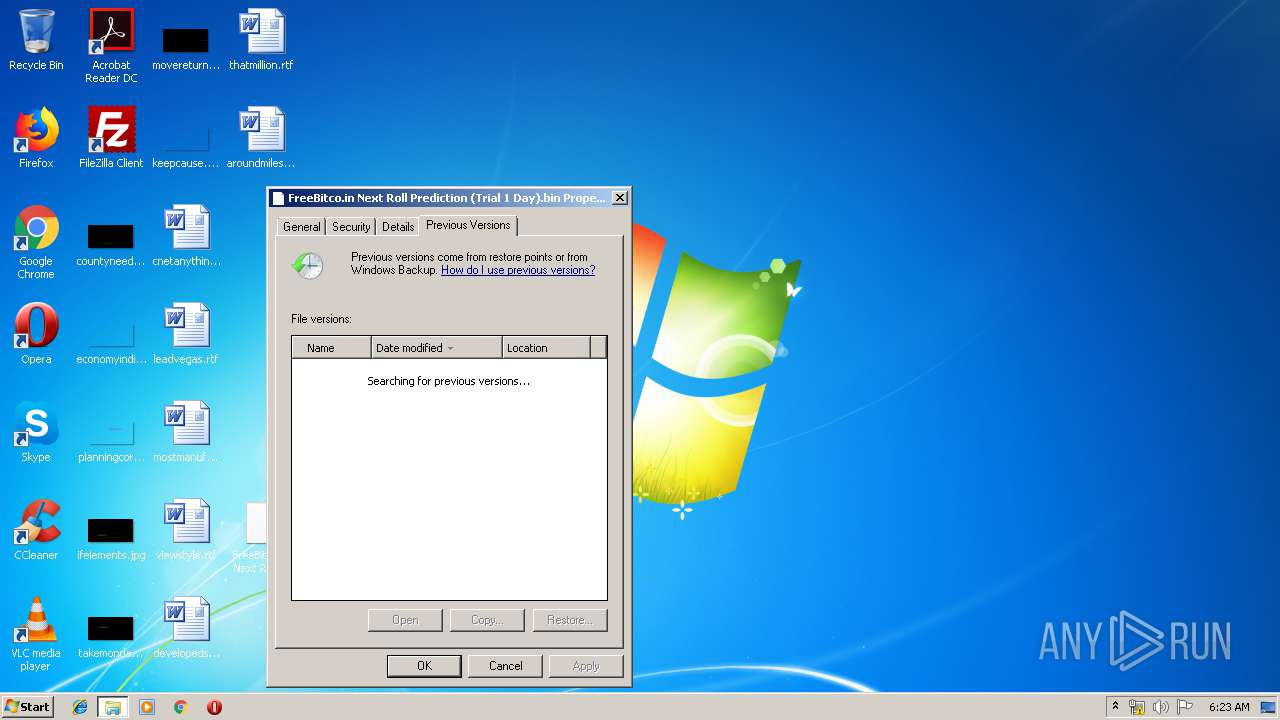Launch the Opera desktop shortcut
This screenshot has height=720, width=1280.
[36, 334]
